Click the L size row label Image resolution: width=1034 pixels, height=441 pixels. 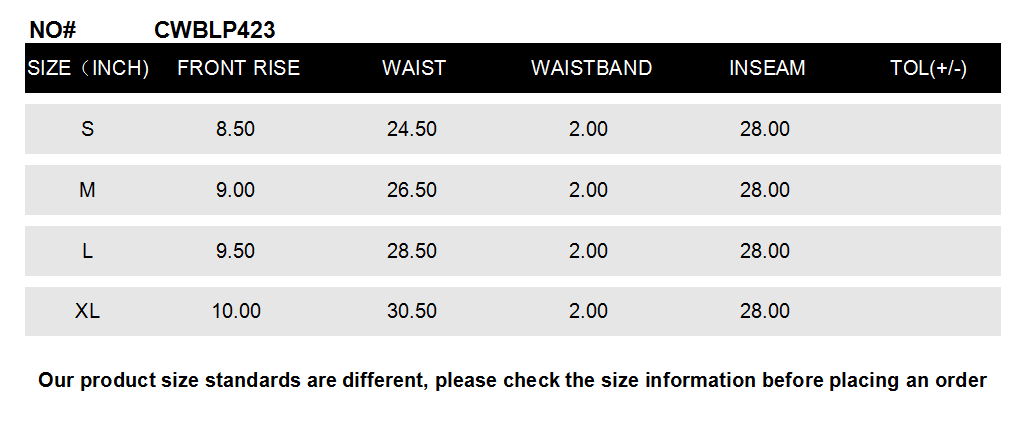(x=88, y=251)
